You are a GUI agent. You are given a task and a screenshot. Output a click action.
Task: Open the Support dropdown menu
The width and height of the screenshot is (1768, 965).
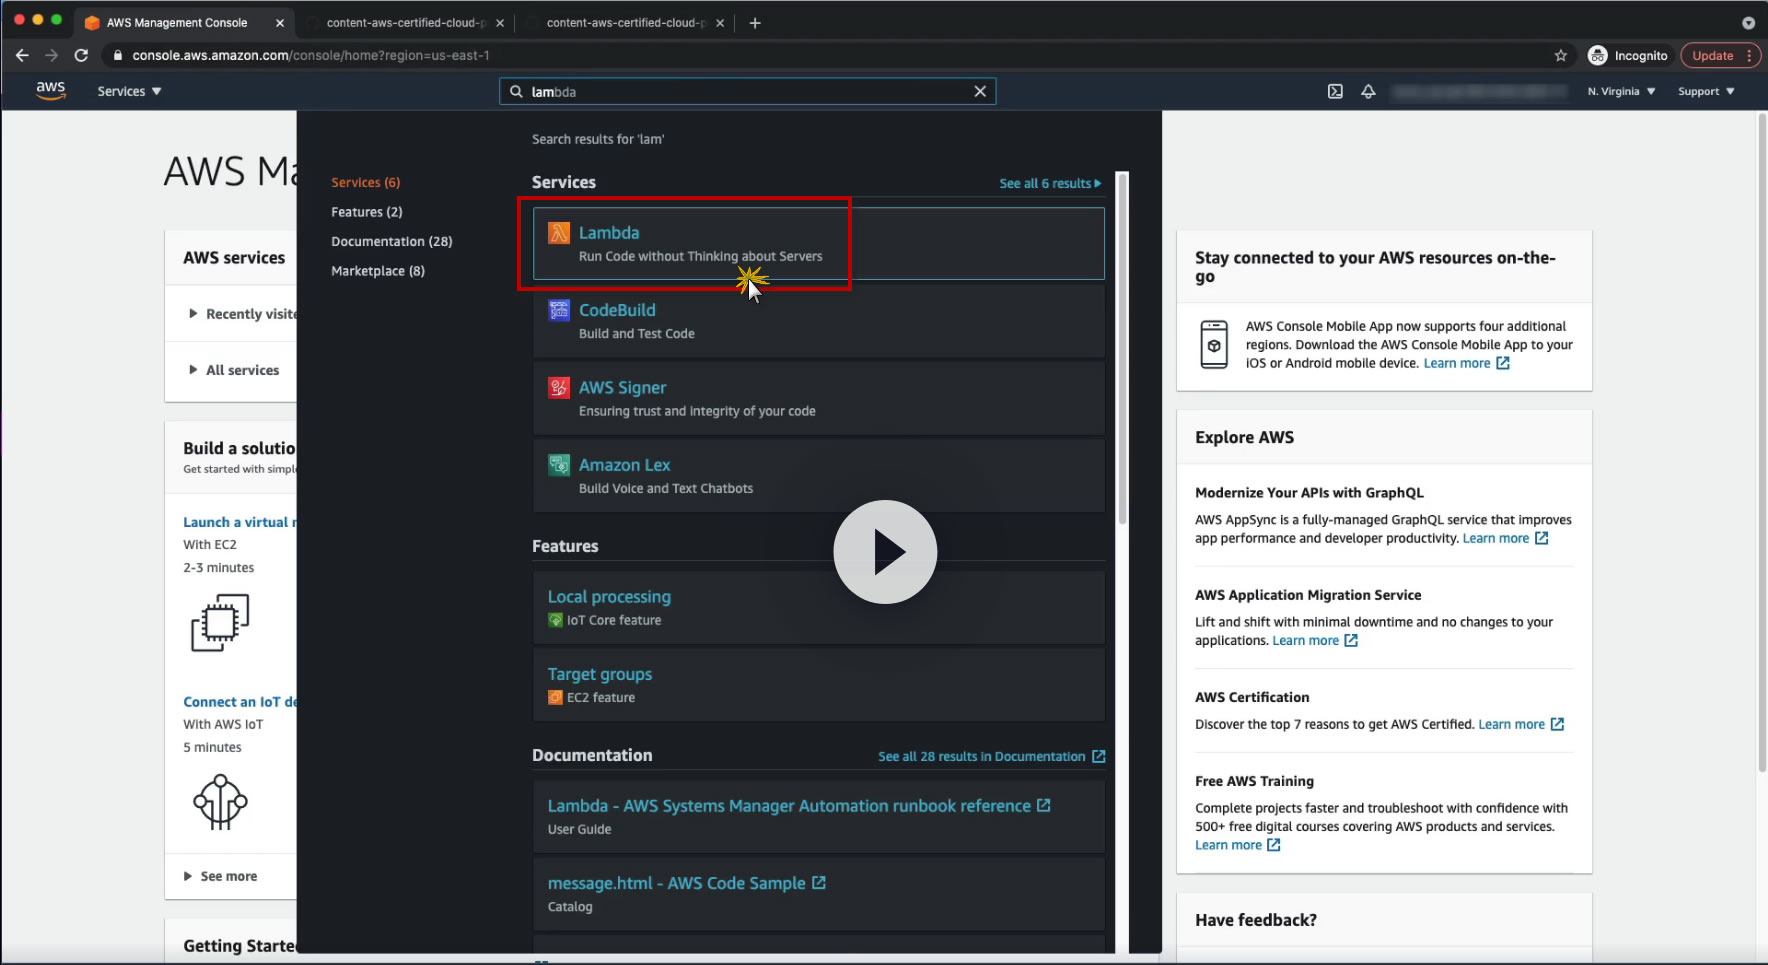coord(1706,91)
